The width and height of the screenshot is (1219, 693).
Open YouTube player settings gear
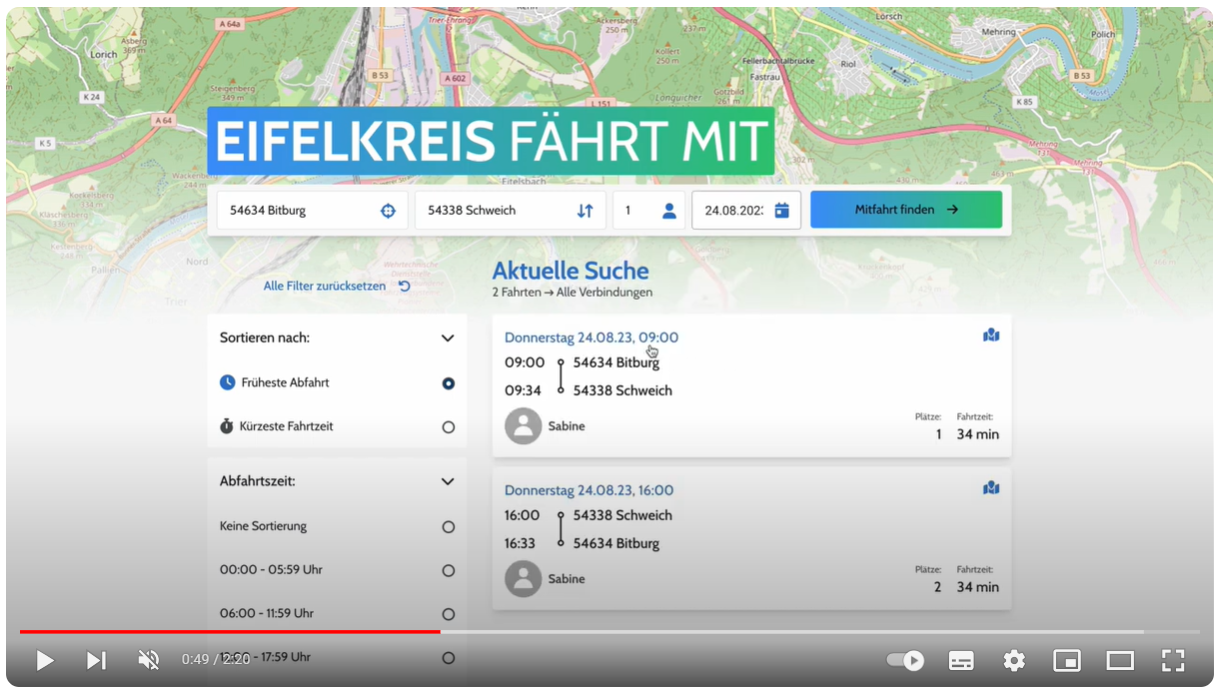pos(1014,660)
